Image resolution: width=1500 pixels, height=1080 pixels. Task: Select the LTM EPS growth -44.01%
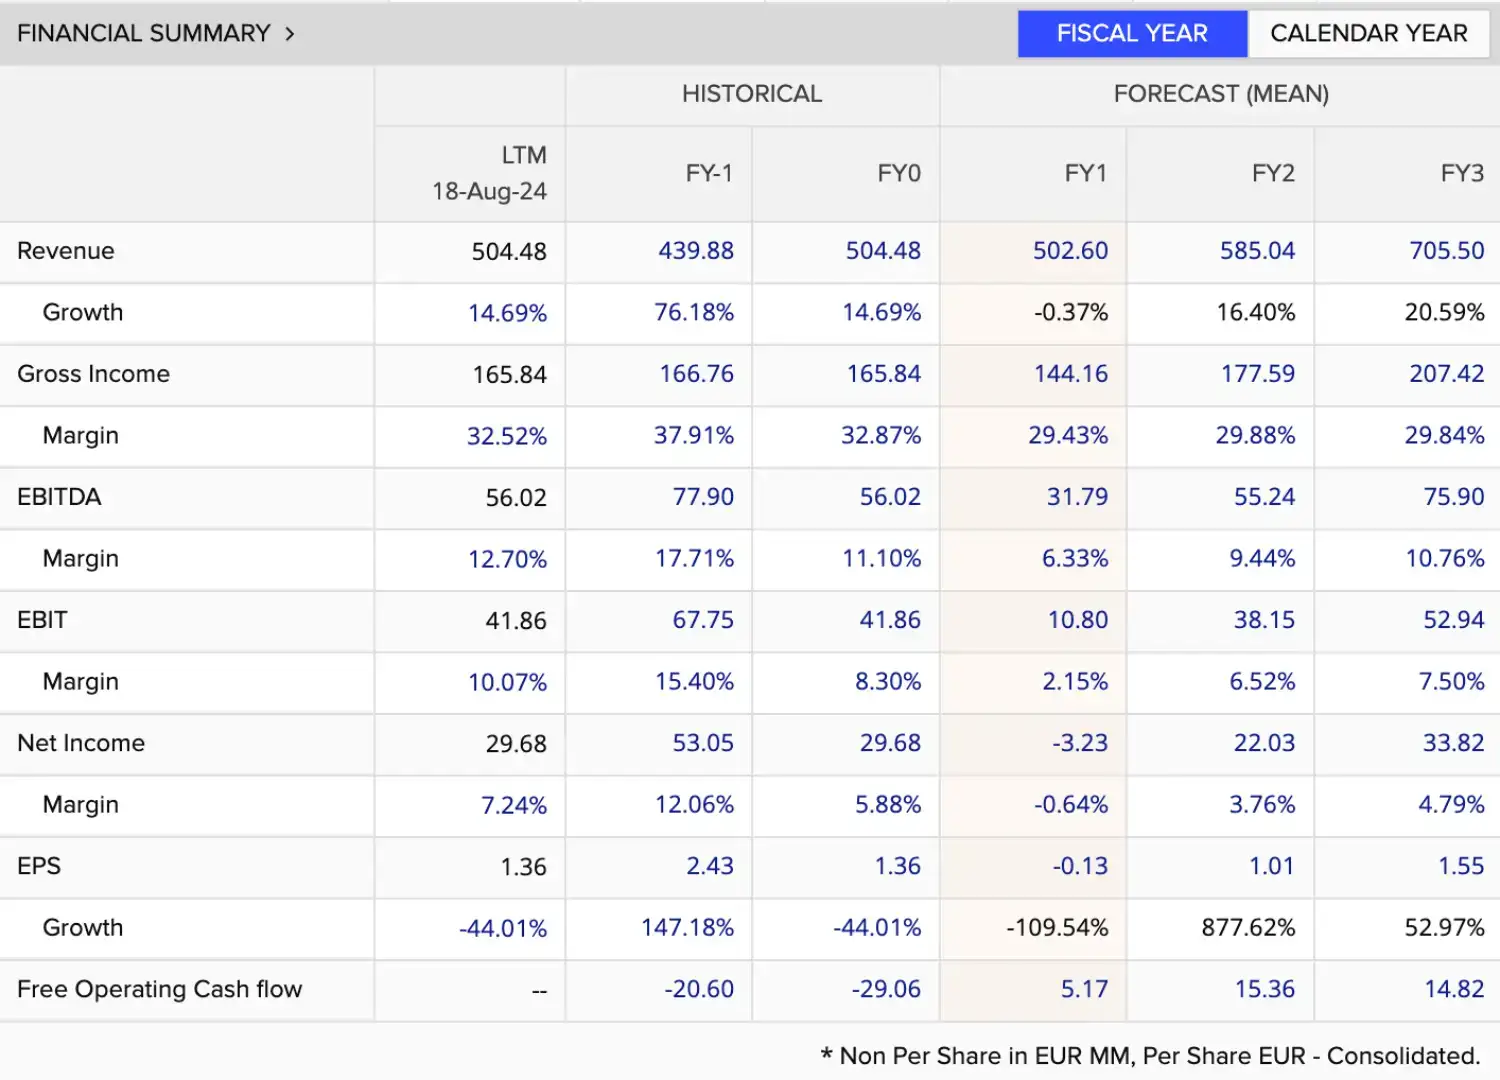point(503,928)
